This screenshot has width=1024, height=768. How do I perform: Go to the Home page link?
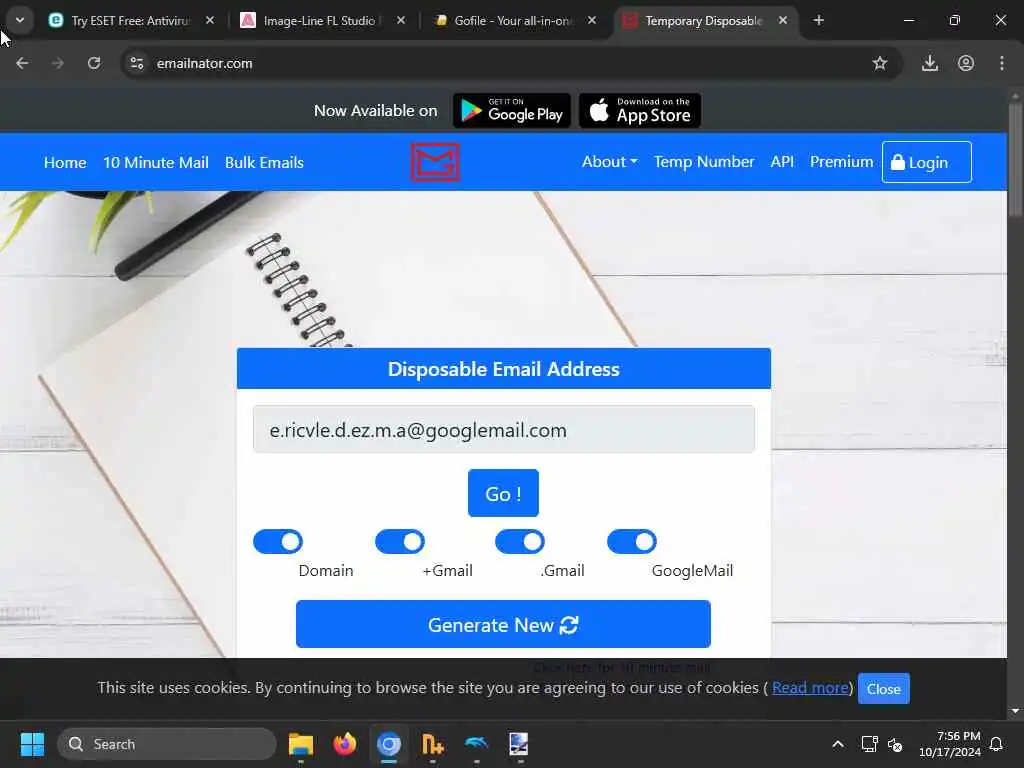(65, 163)
